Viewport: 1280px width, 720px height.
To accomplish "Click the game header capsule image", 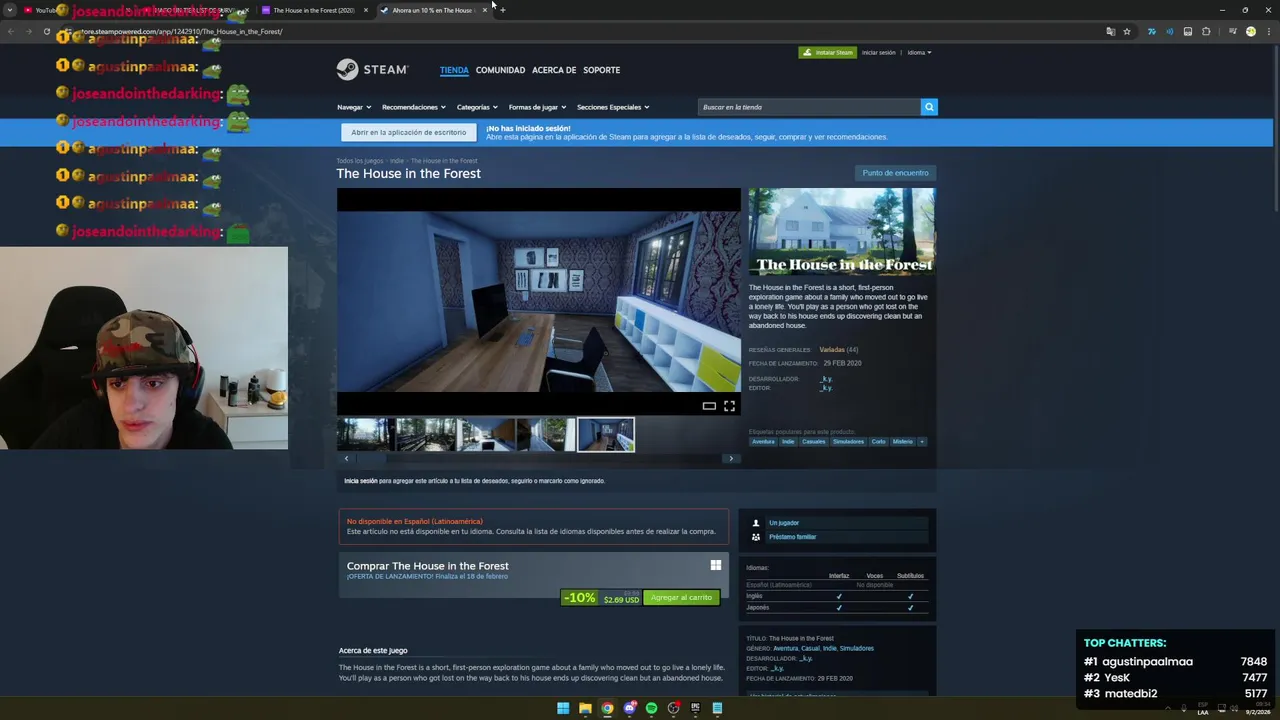I will point(842,232).
